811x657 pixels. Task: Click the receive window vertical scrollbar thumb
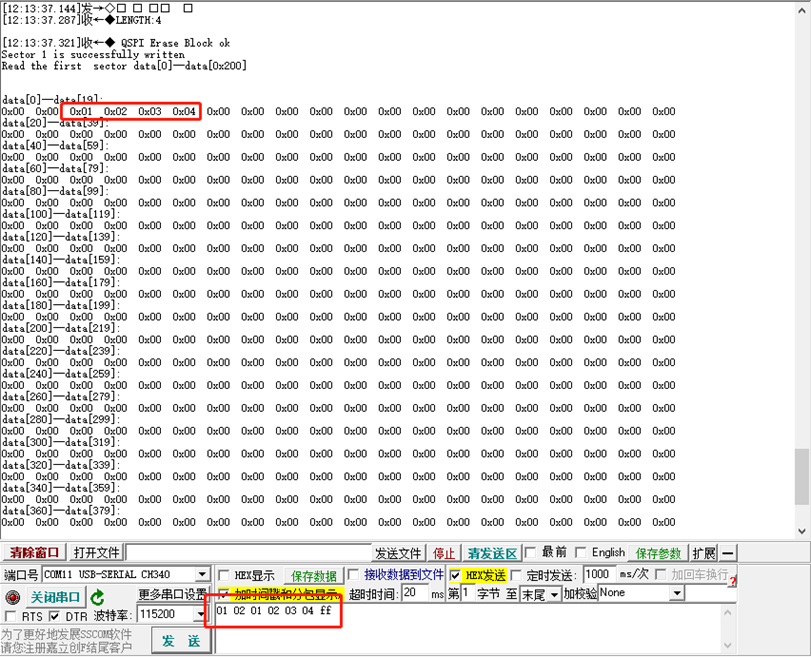(x=802, y=476)
